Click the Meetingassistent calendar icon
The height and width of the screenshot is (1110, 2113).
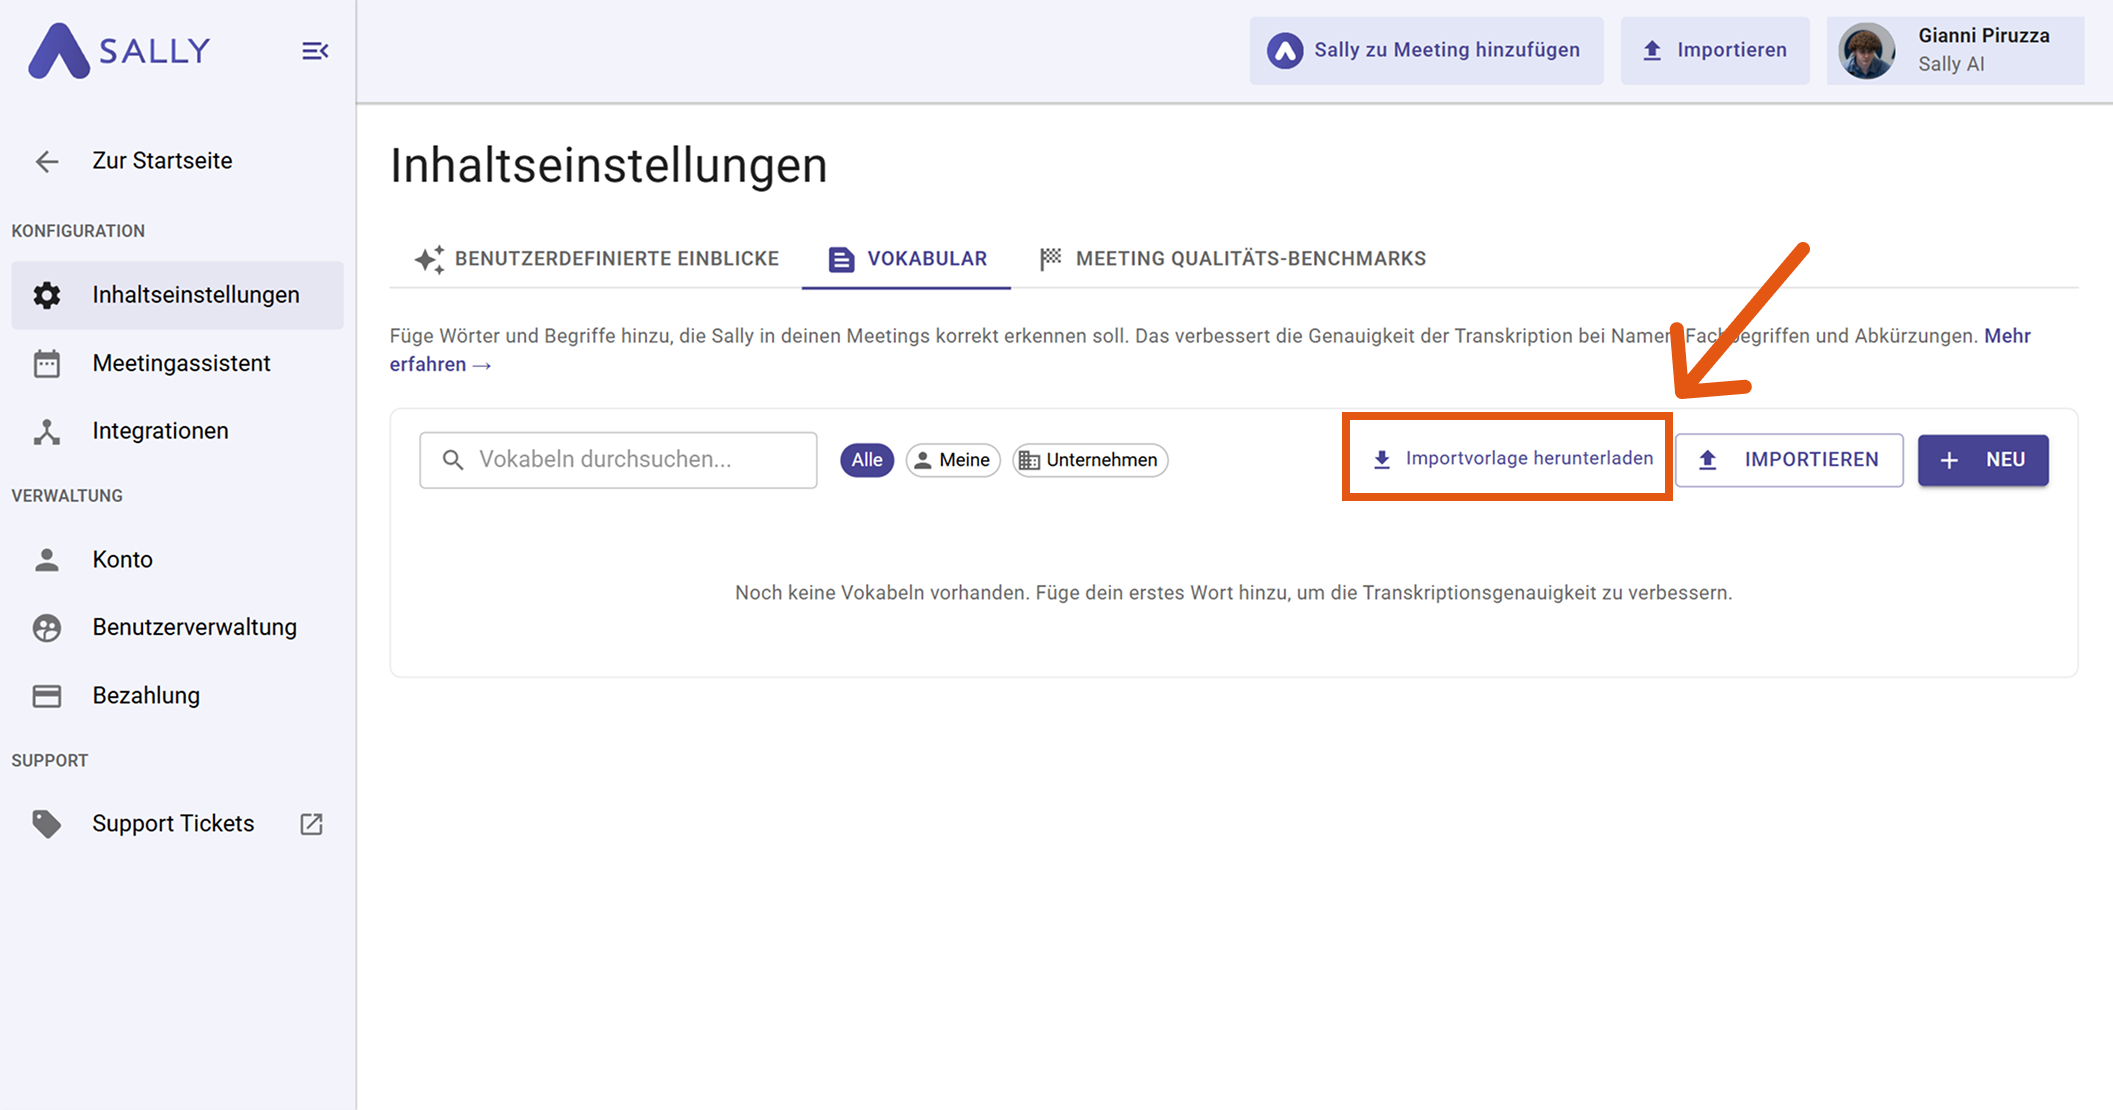pyautogui.click(x=47, y=364)
